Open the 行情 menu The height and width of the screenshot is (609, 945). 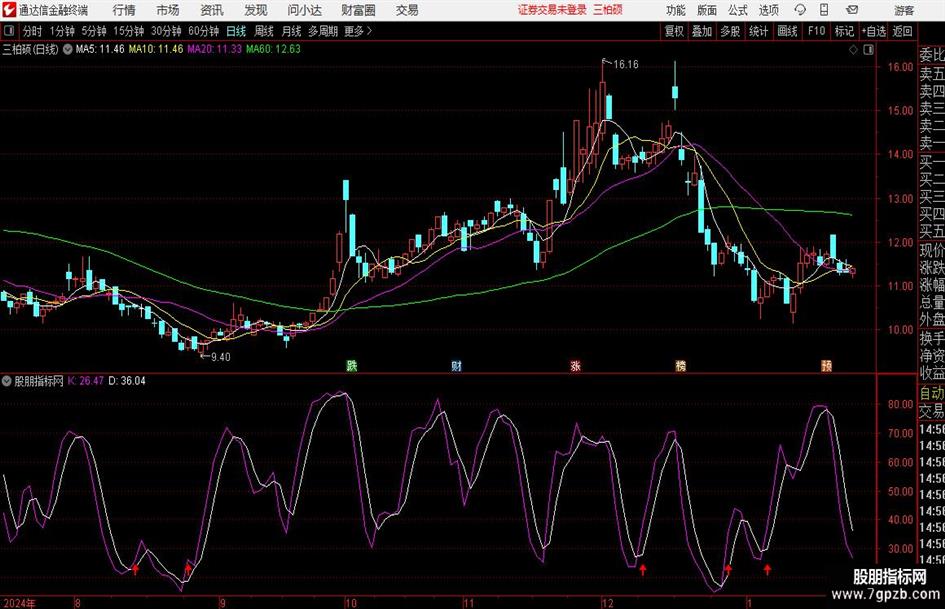tap(124, 10)
